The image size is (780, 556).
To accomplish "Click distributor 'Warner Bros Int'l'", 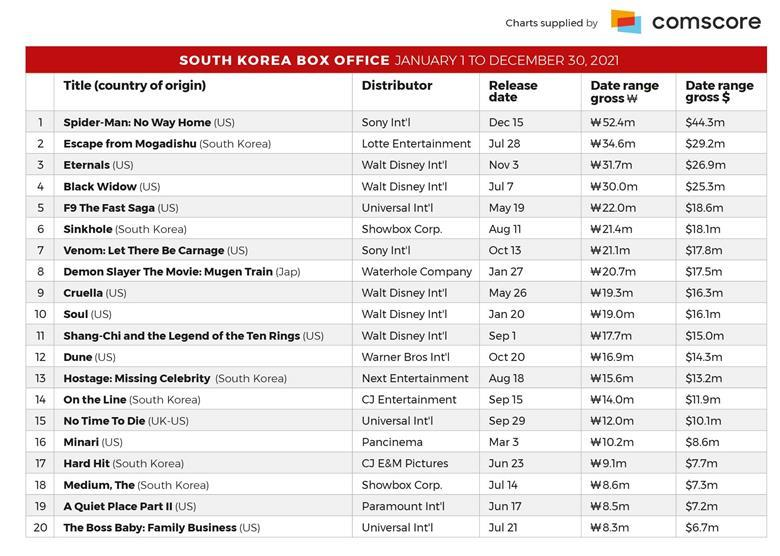I will tap(405, 357).
